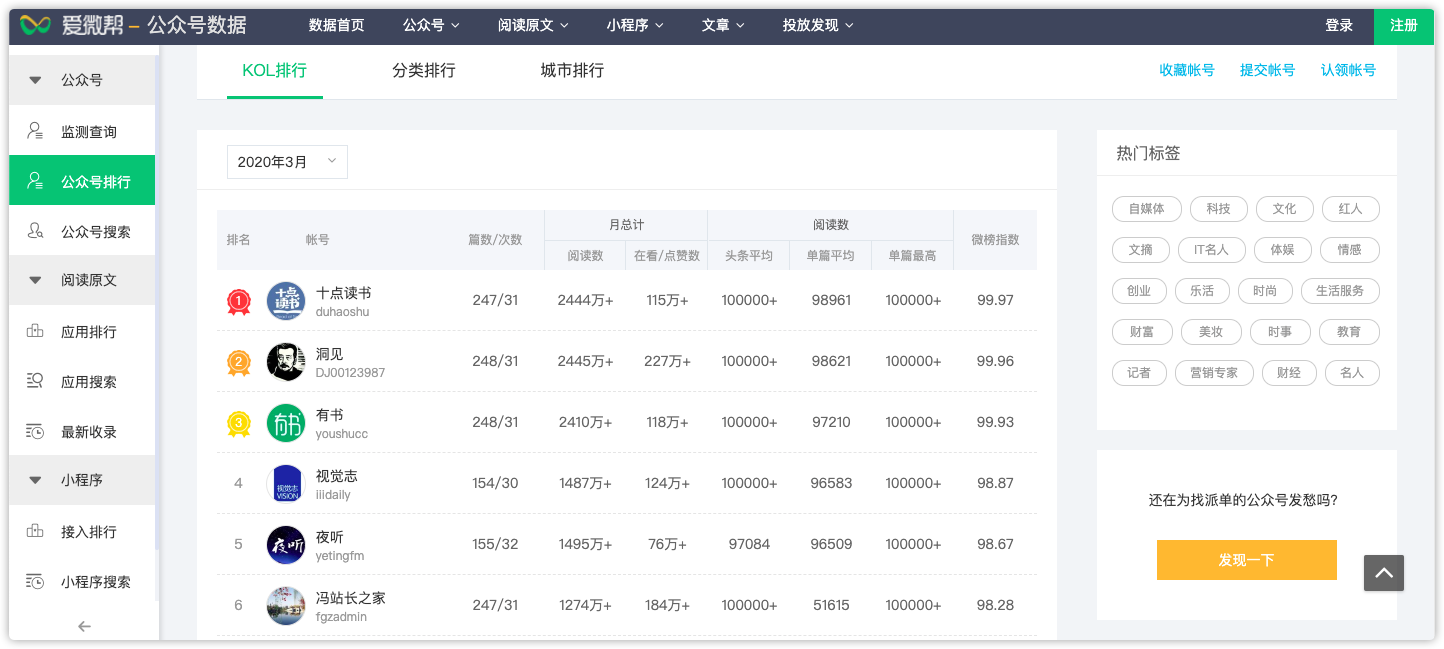The width and height of the screenshot is (1444, 649).
Task: Open the 2020年3月 month dropdown
Action: (287, 162)
